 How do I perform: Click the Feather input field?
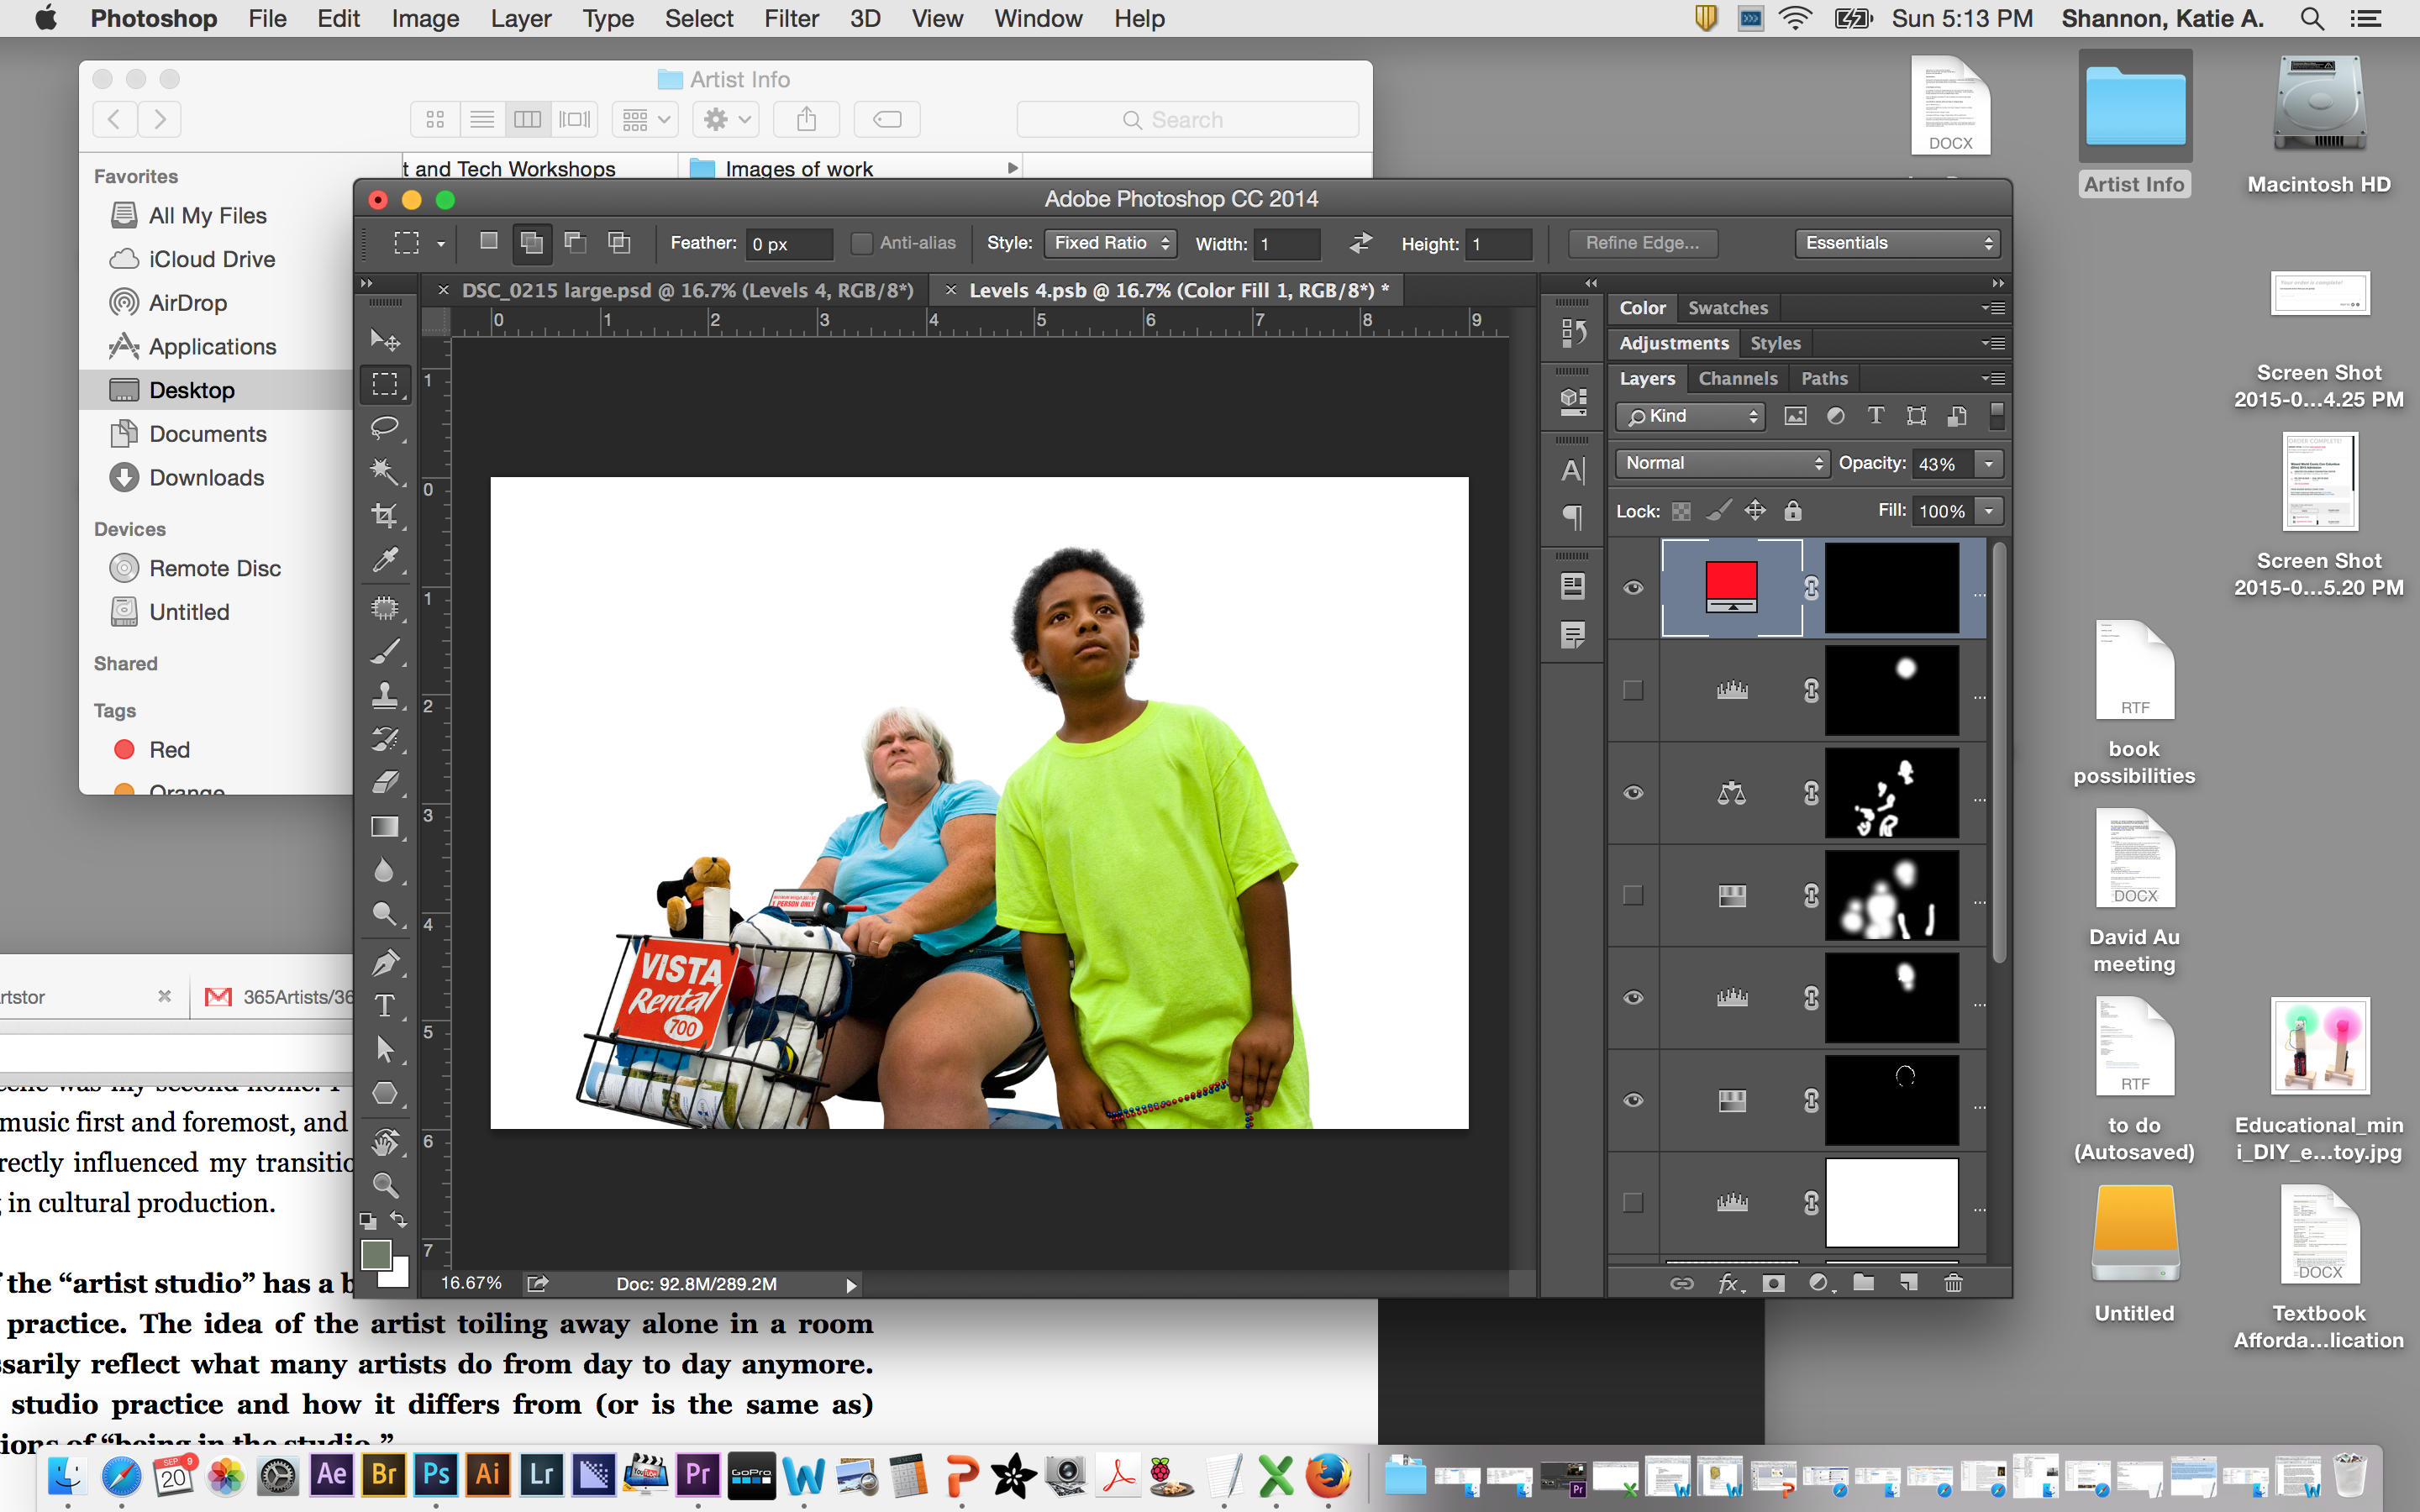789,244
